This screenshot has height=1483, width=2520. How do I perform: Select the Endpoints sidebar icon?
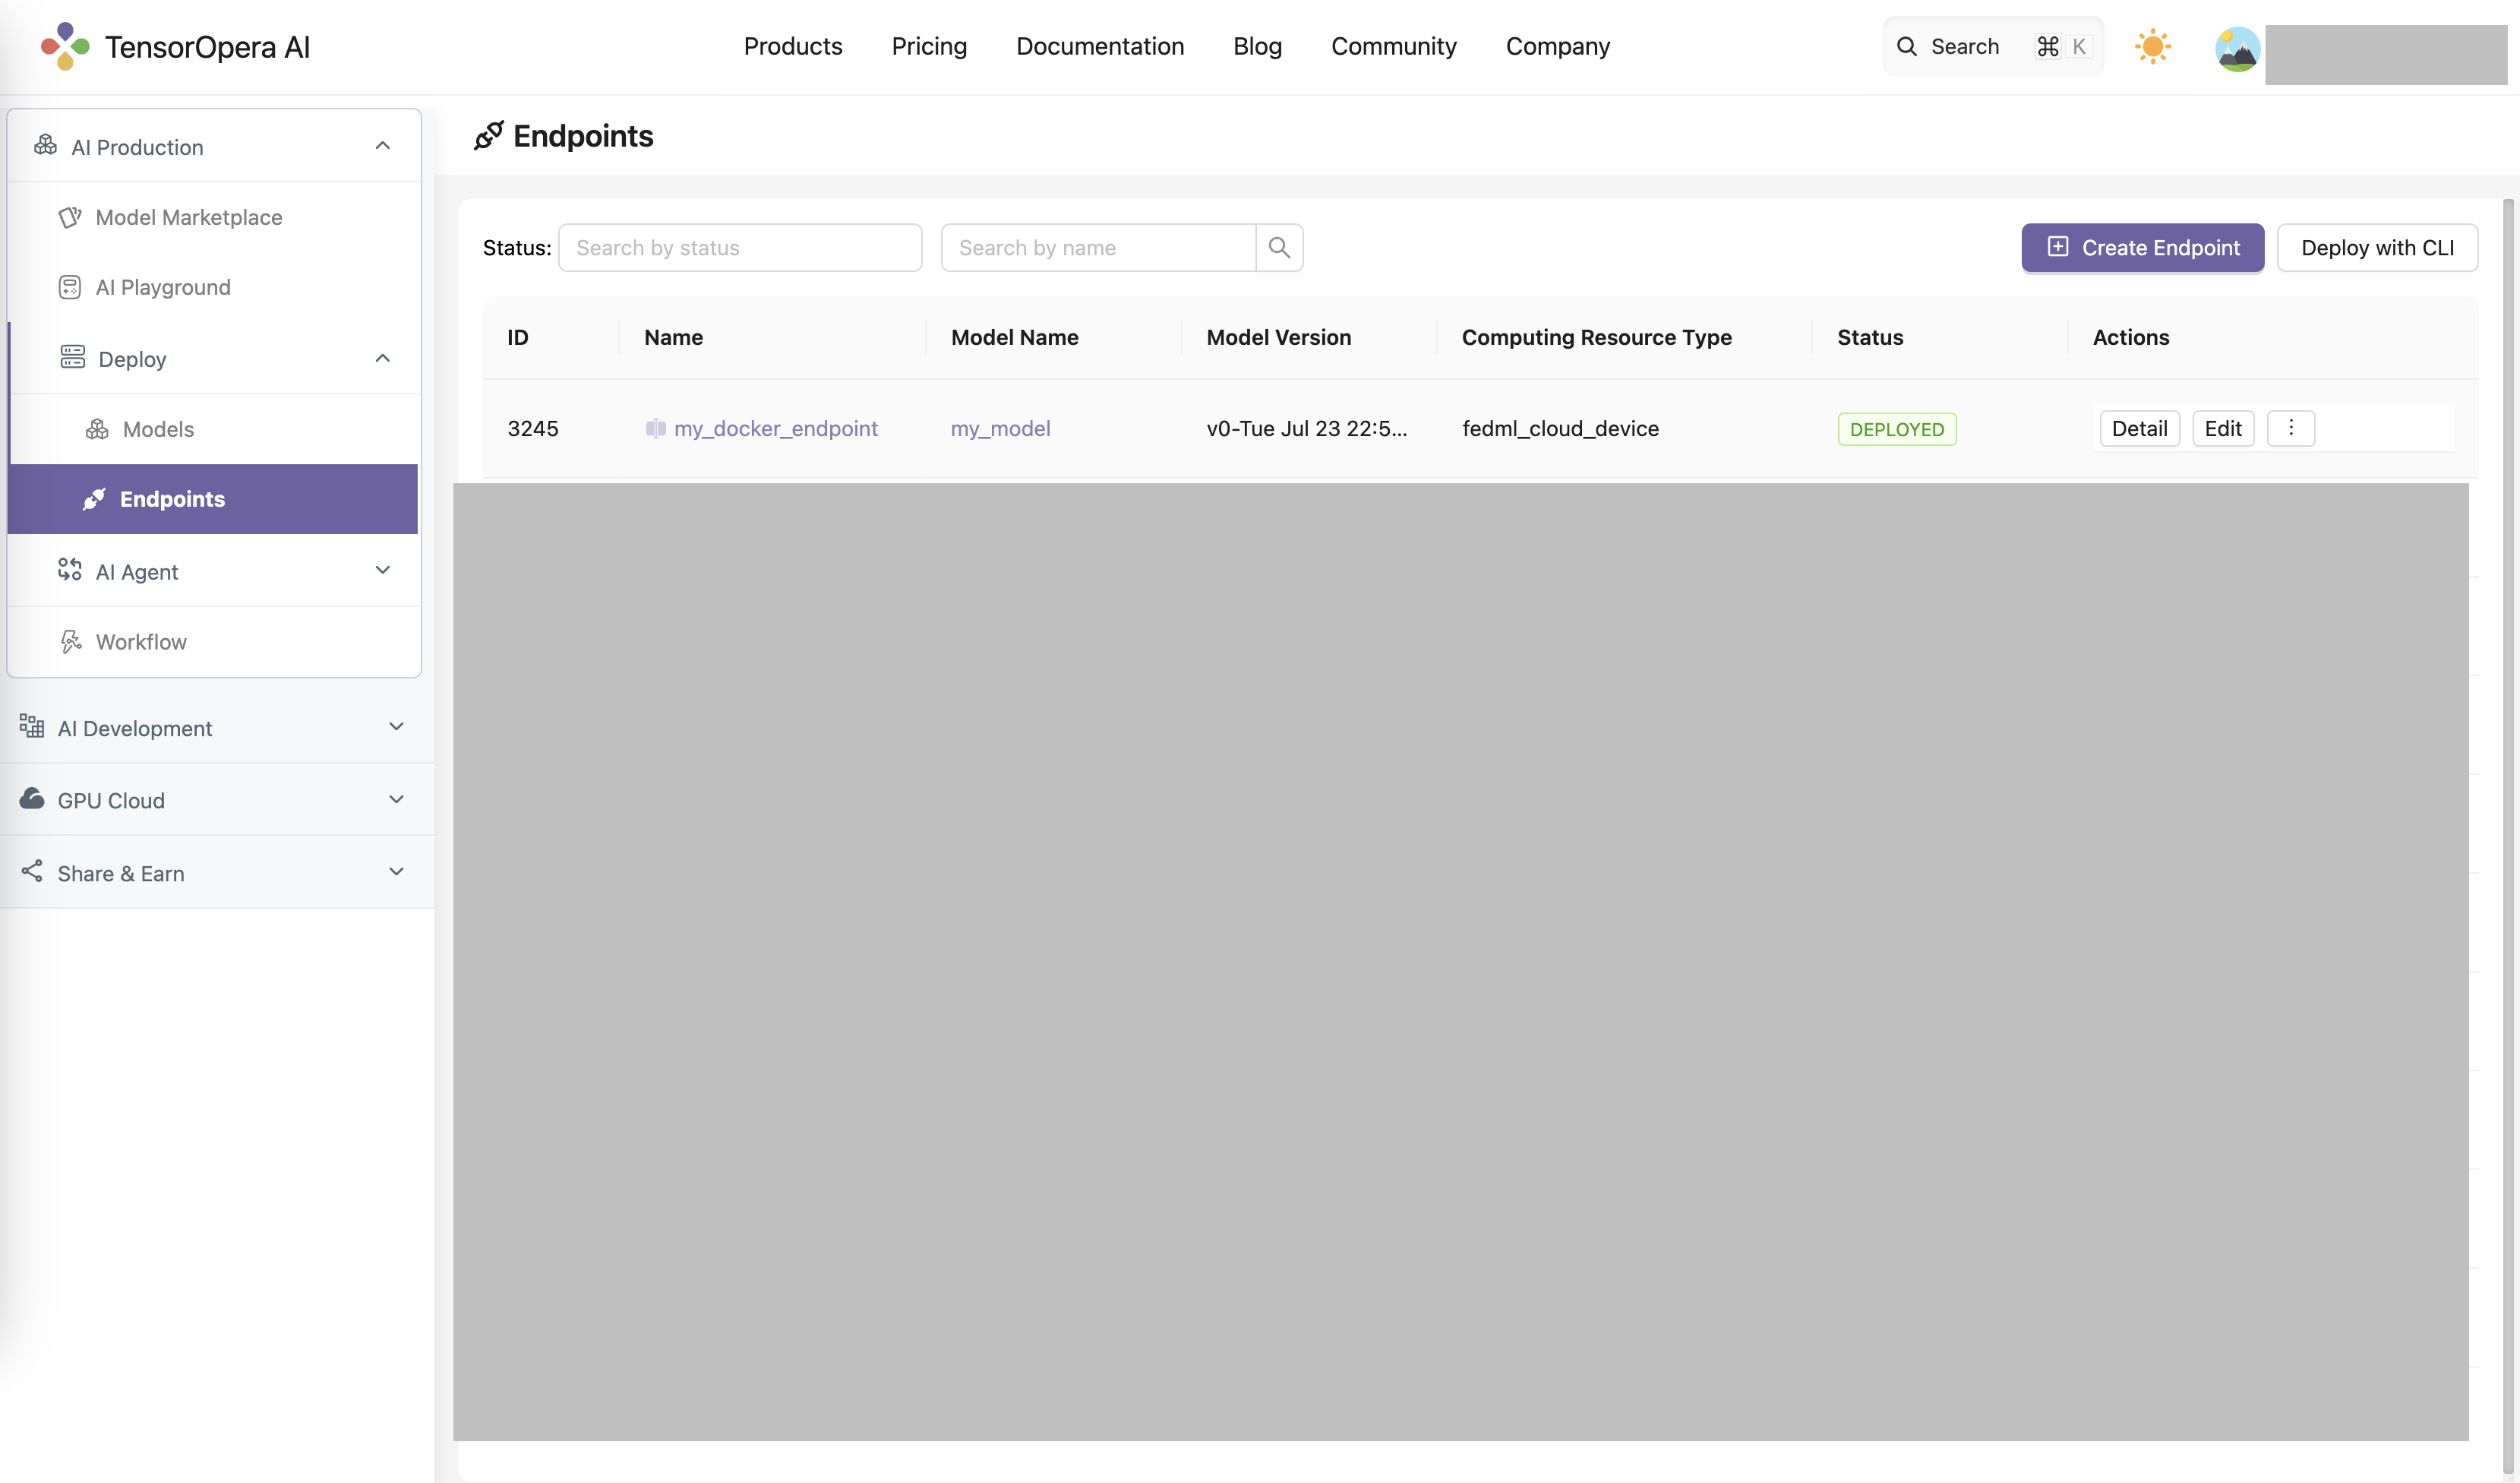tap(94, 499)
